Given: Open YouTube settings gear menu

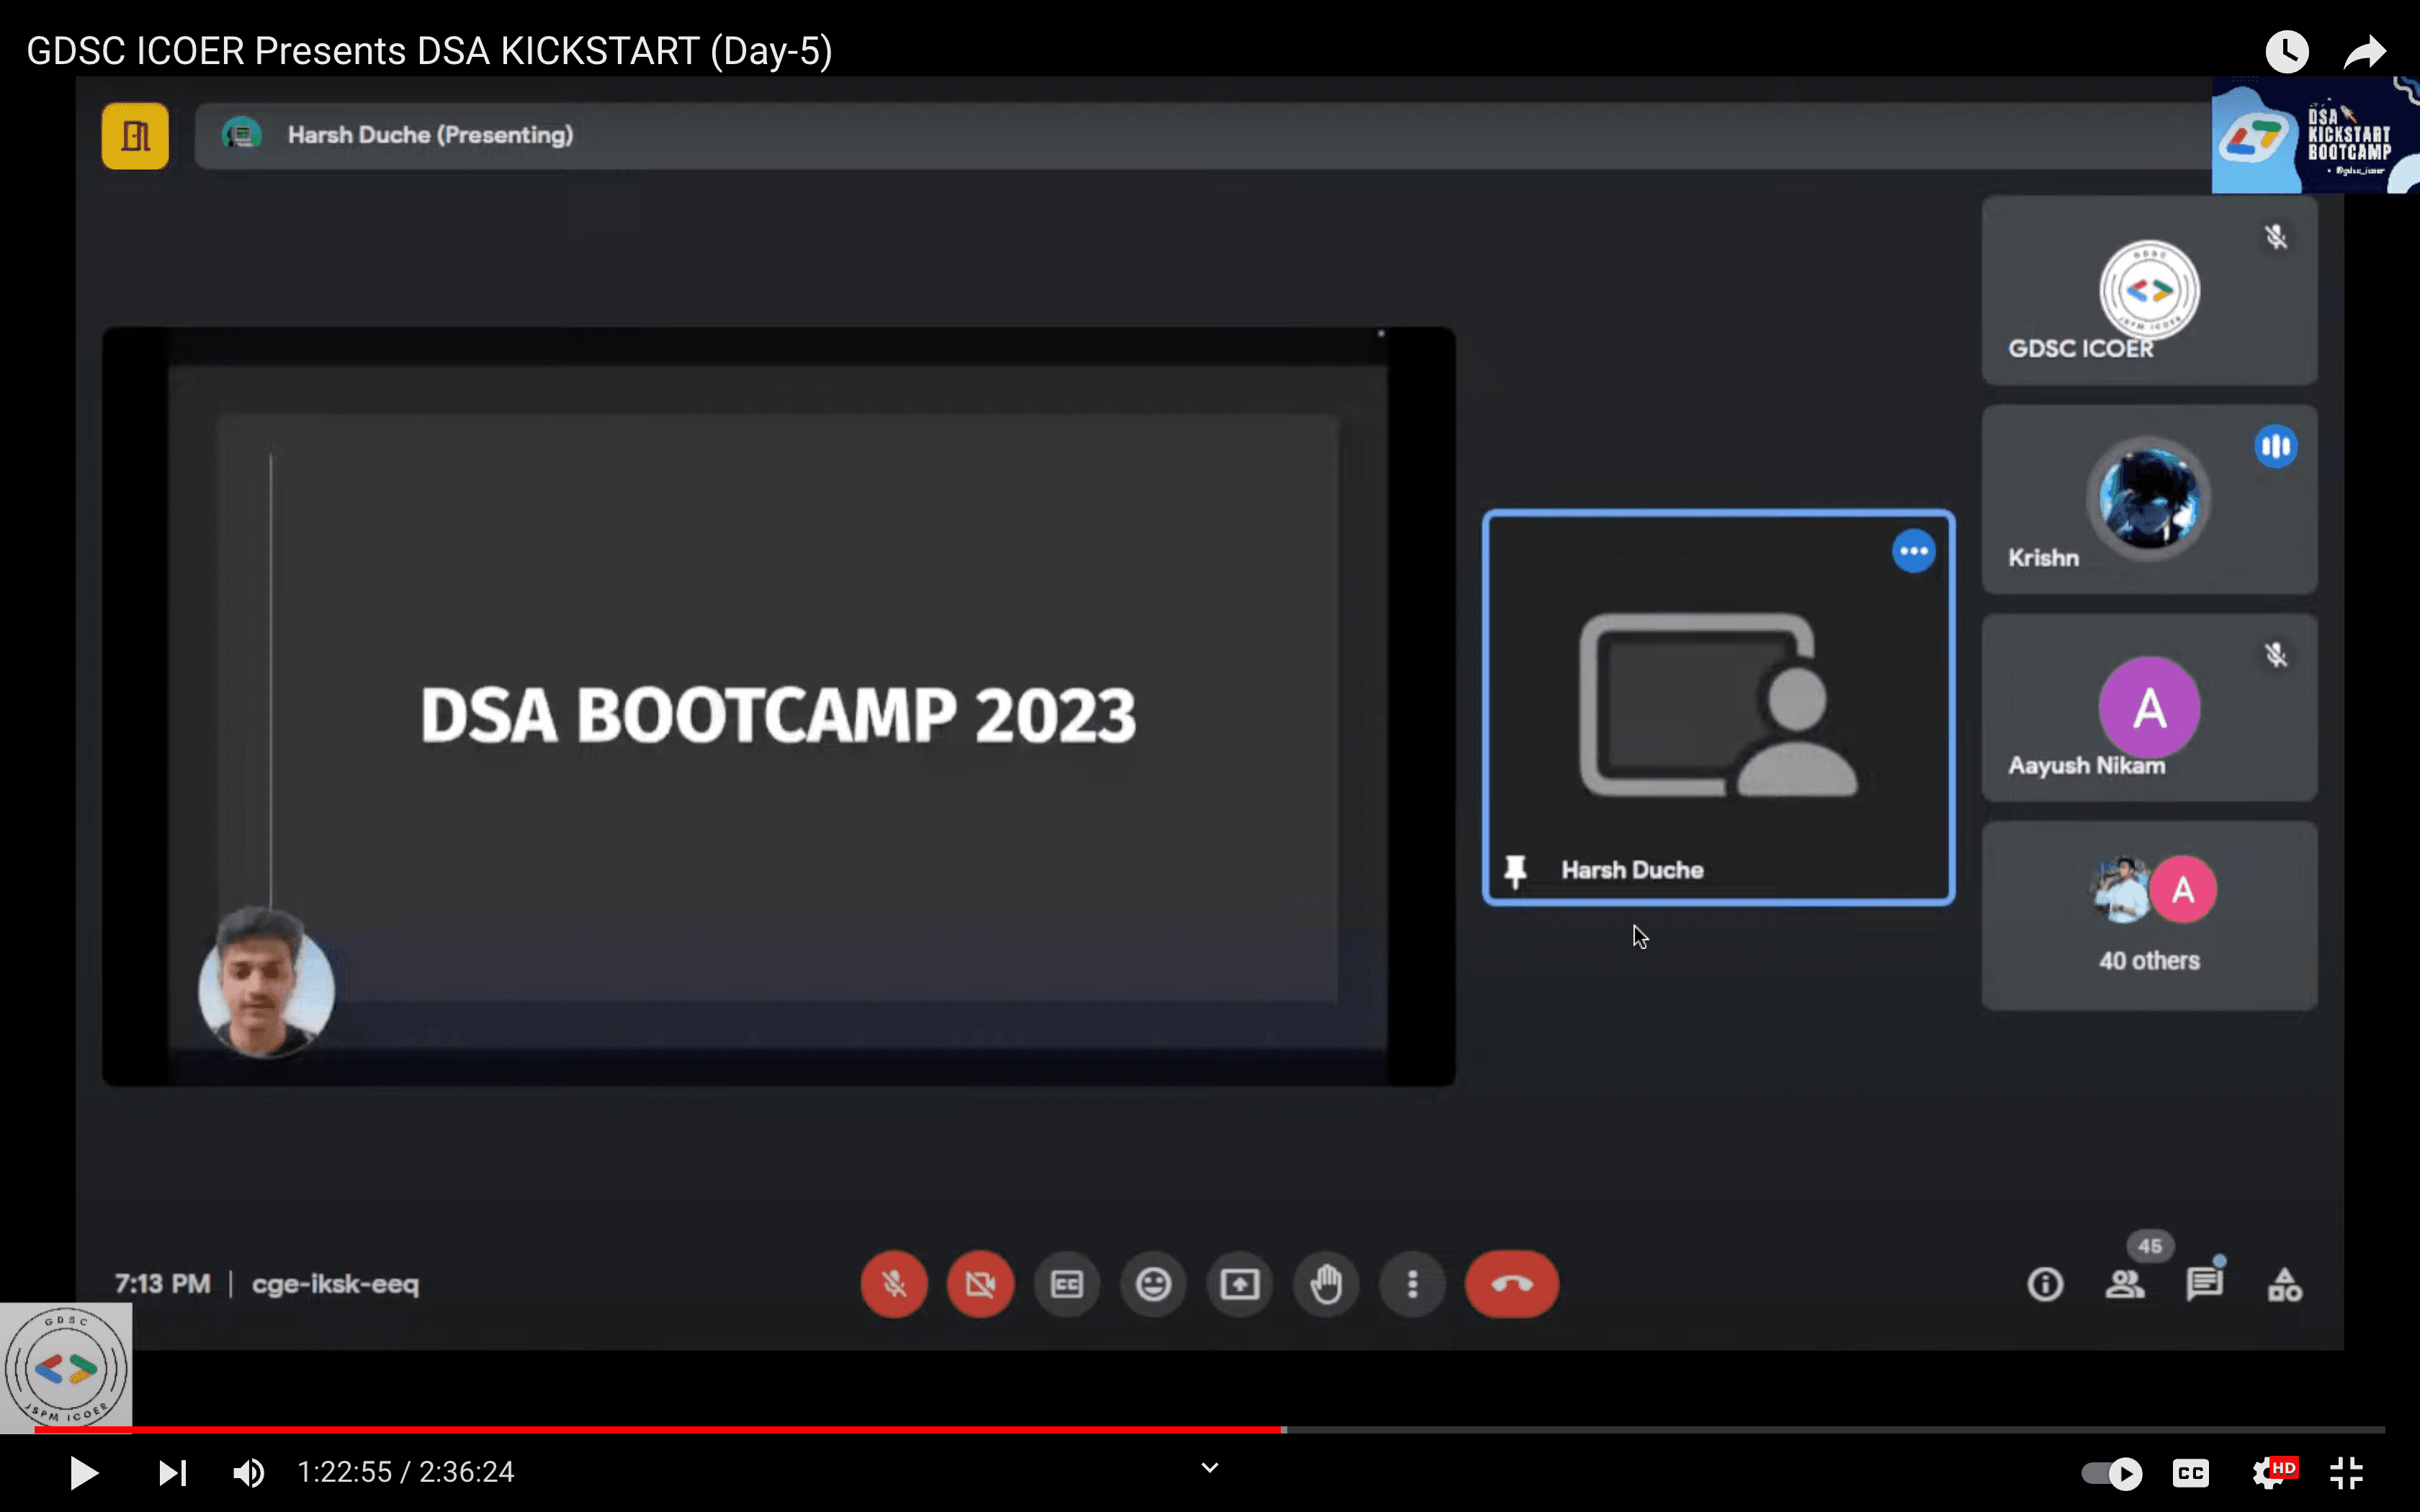Looking at the screenshot, I should 2268,1473.
